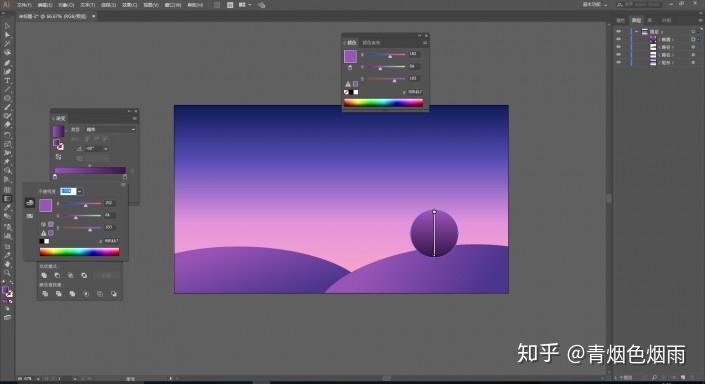Select the Hand tool
This screenshot has height=384, width=705.
(7, 264)
